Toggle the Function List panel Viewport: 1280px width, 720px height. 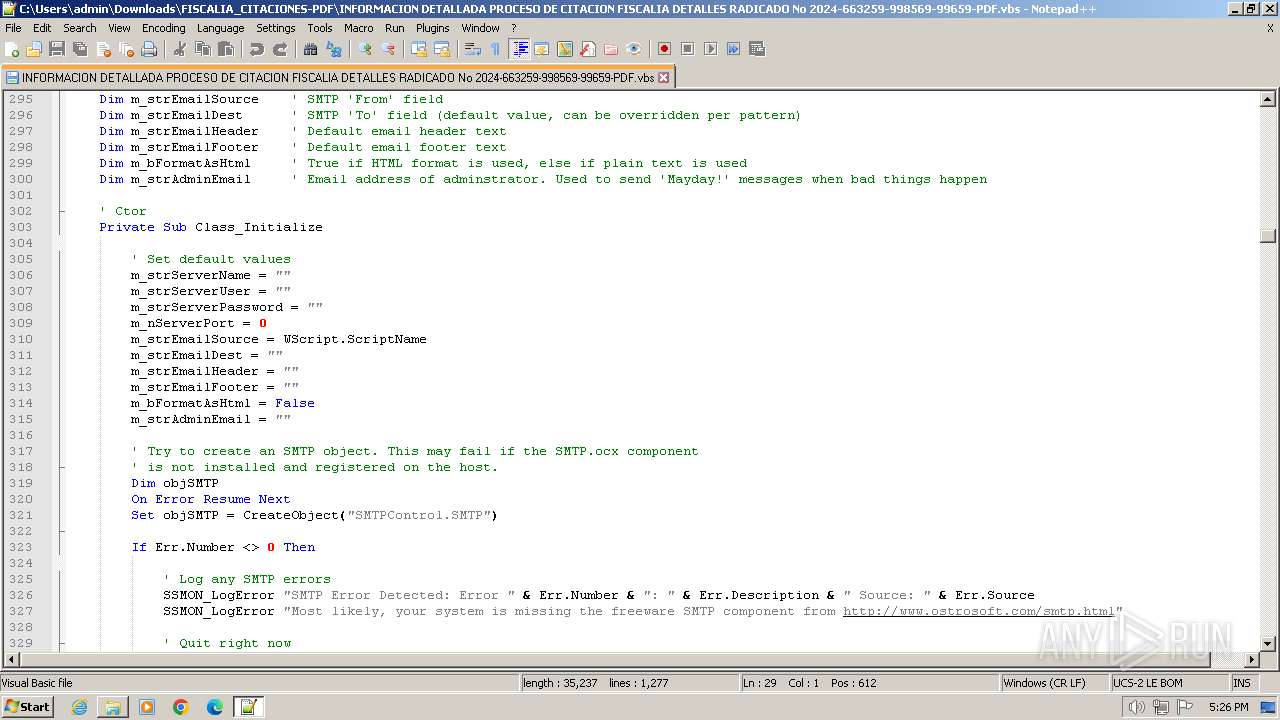(x=588, y=49)
